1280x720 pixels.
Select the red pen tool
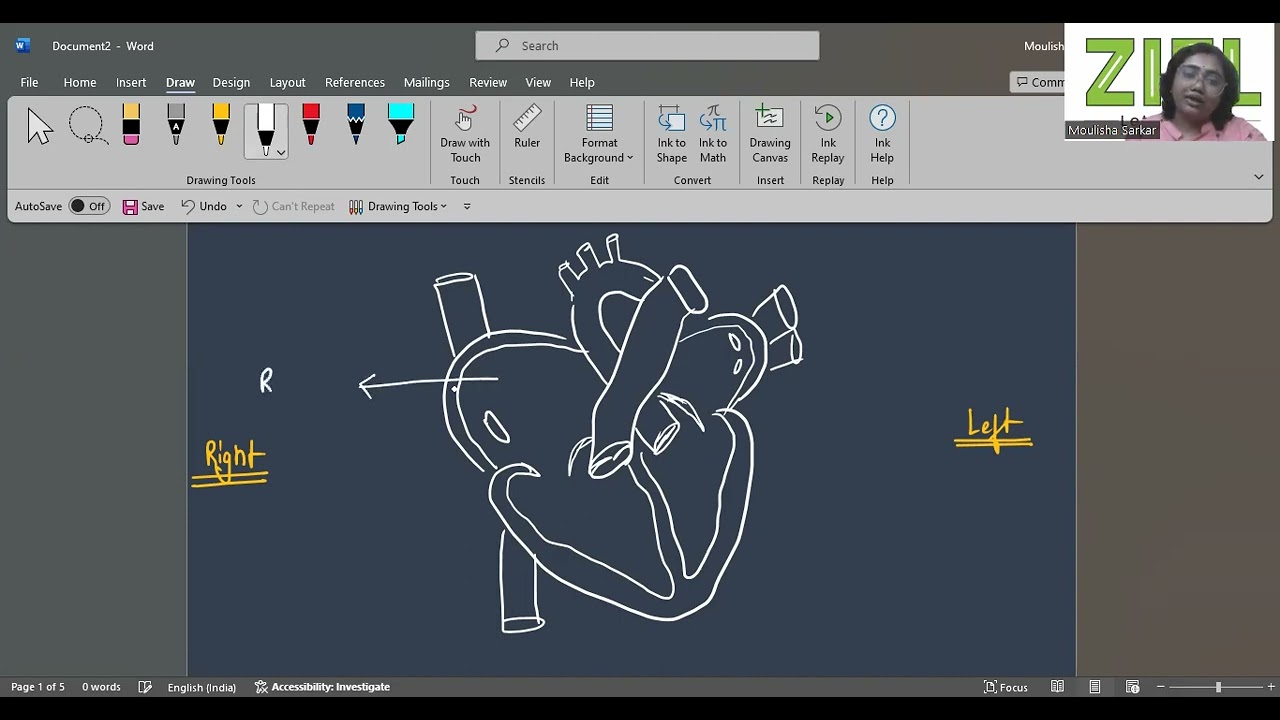point(311,125)
